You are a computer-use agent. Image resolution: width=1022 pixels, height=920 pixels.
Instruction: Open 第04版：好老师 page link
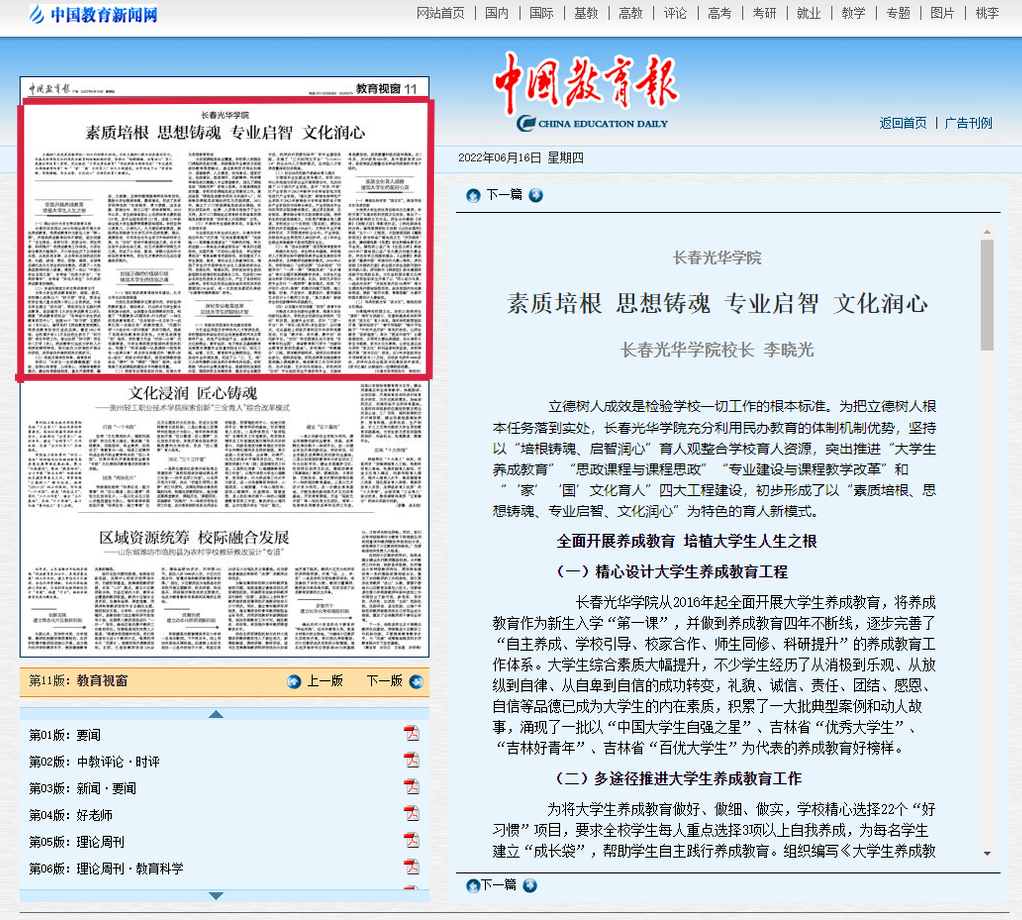coord(70,815)
